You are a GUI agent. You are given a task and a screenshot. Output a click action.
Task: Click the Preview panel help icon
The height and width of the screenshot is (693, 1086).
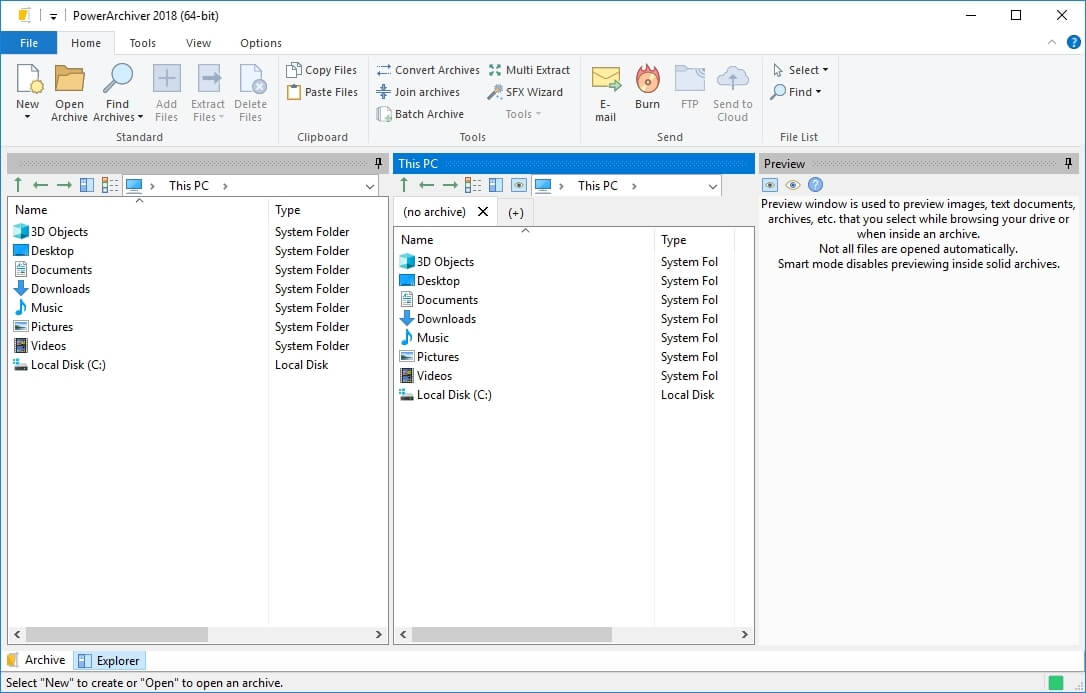point(815,185)
